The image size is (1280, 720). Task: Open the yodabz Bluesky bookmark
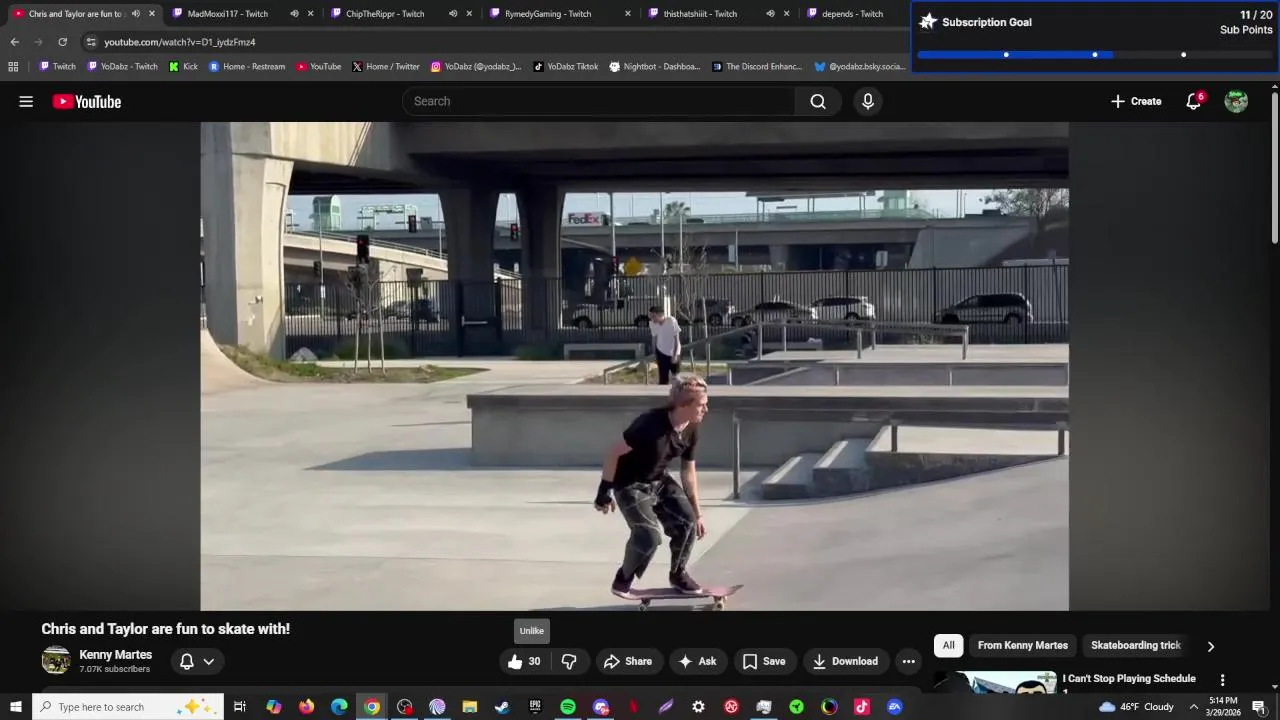click(x=860, y=67)
